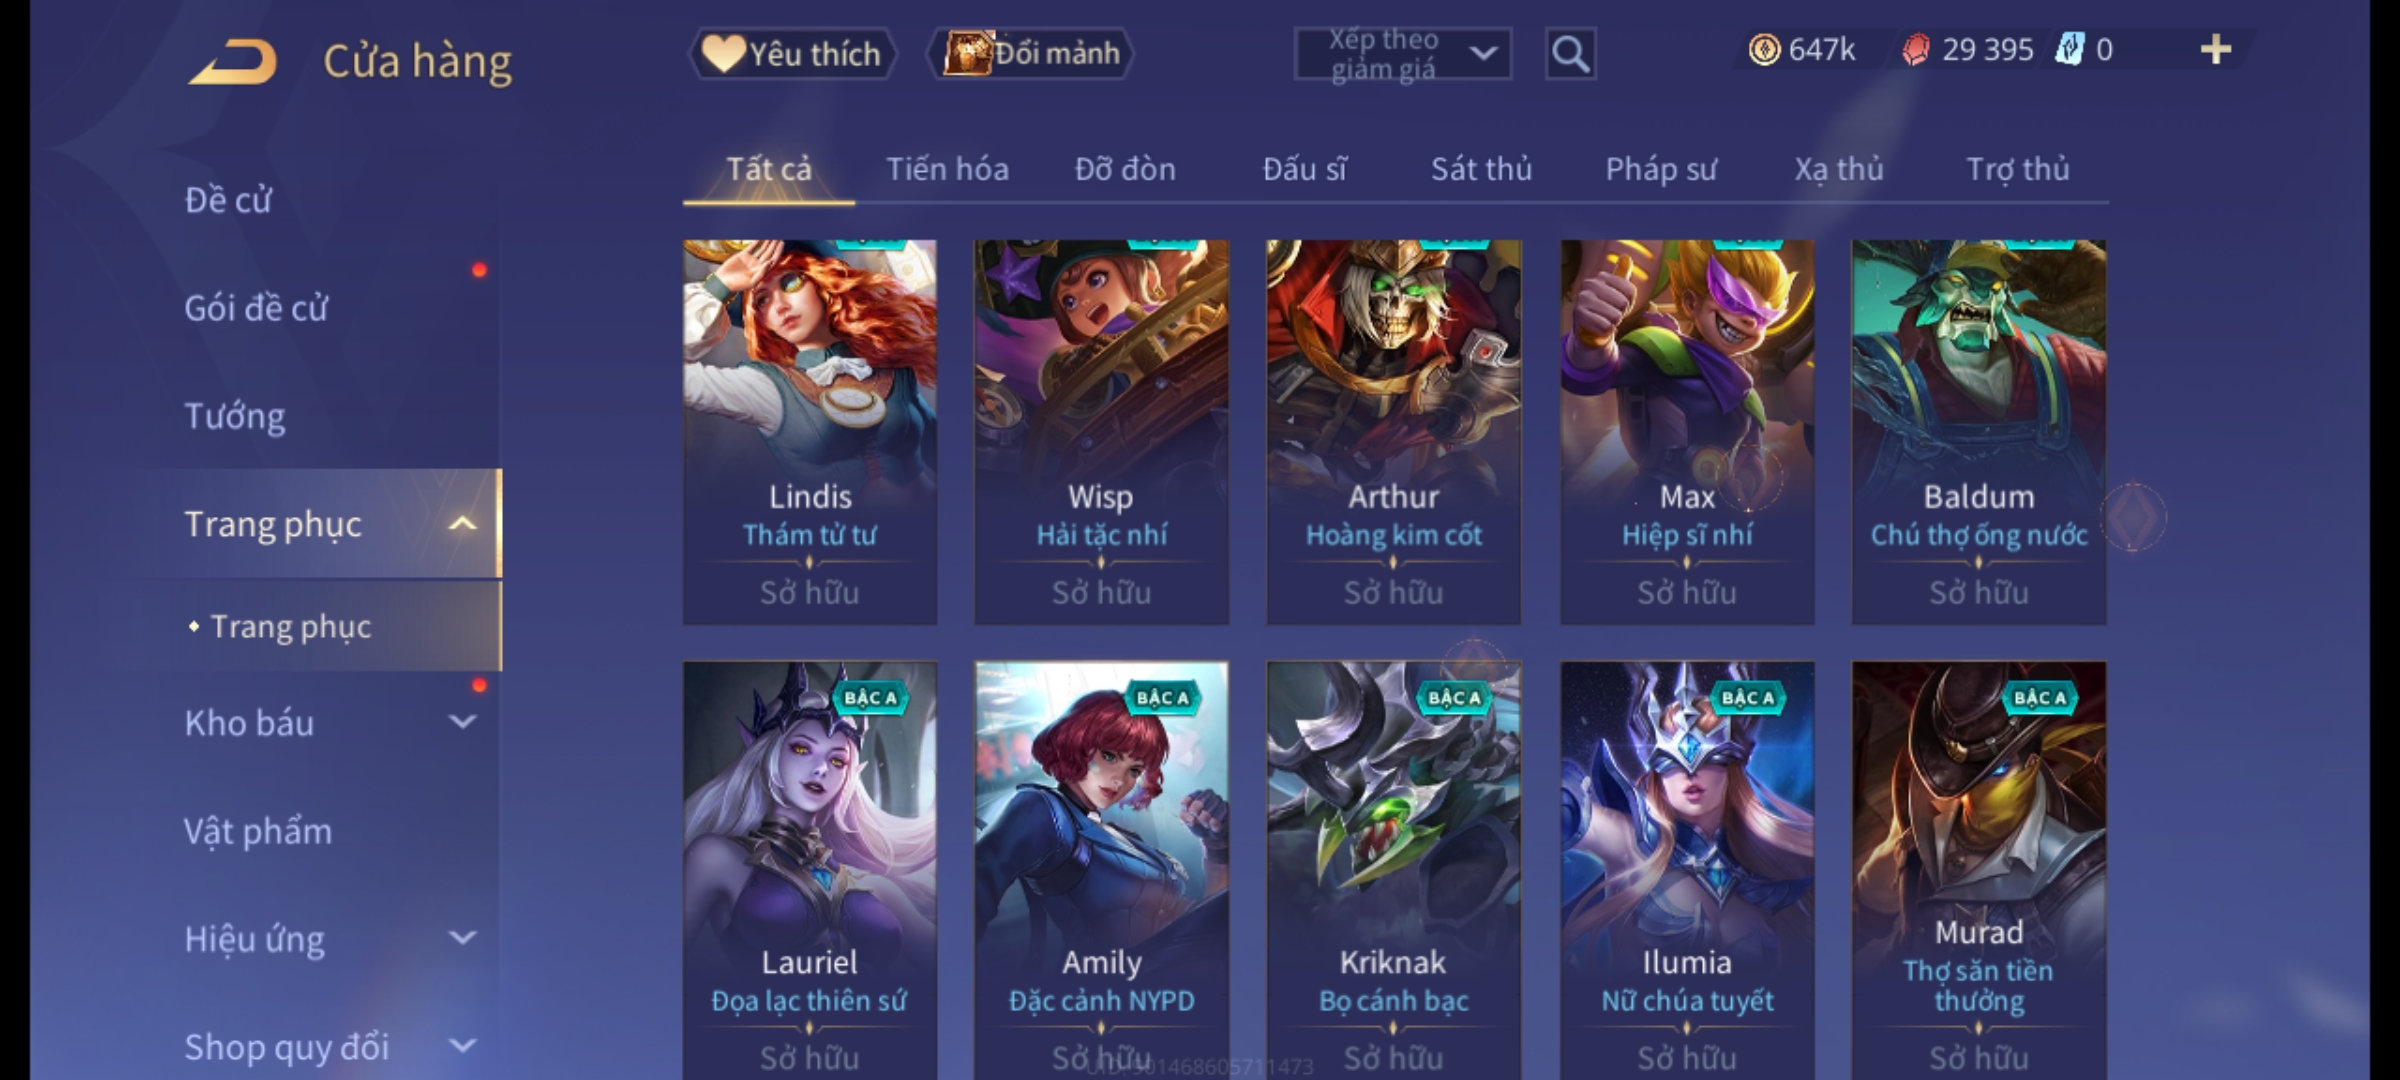Go to Gói đề cử section
The height and width of the screenshot is (1080, 2400).
[x=256, y=308]
